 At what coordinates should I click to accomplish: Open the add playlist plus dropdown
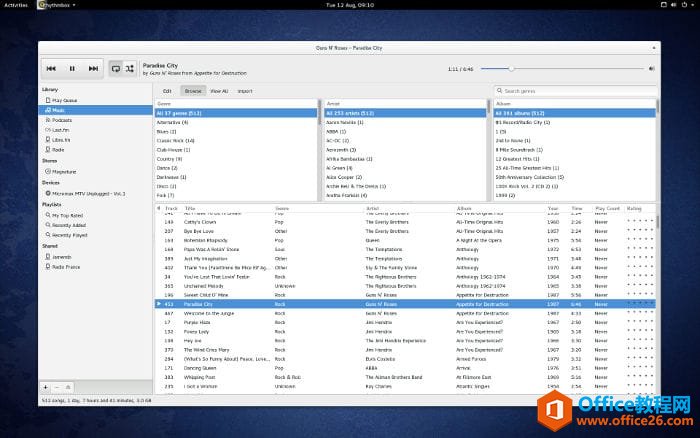46,386
